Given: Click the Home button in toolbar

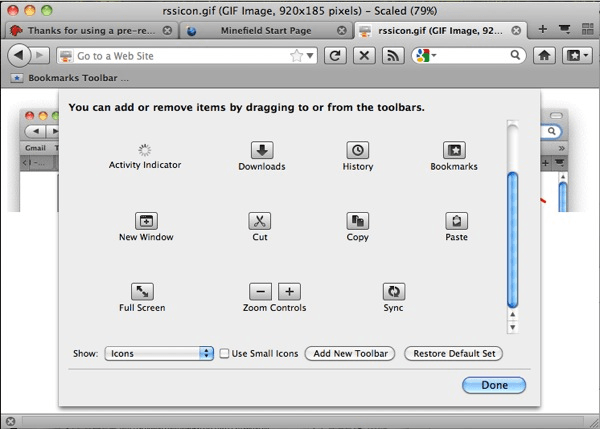Looking at the screenshot, I should tap(545, 55).
